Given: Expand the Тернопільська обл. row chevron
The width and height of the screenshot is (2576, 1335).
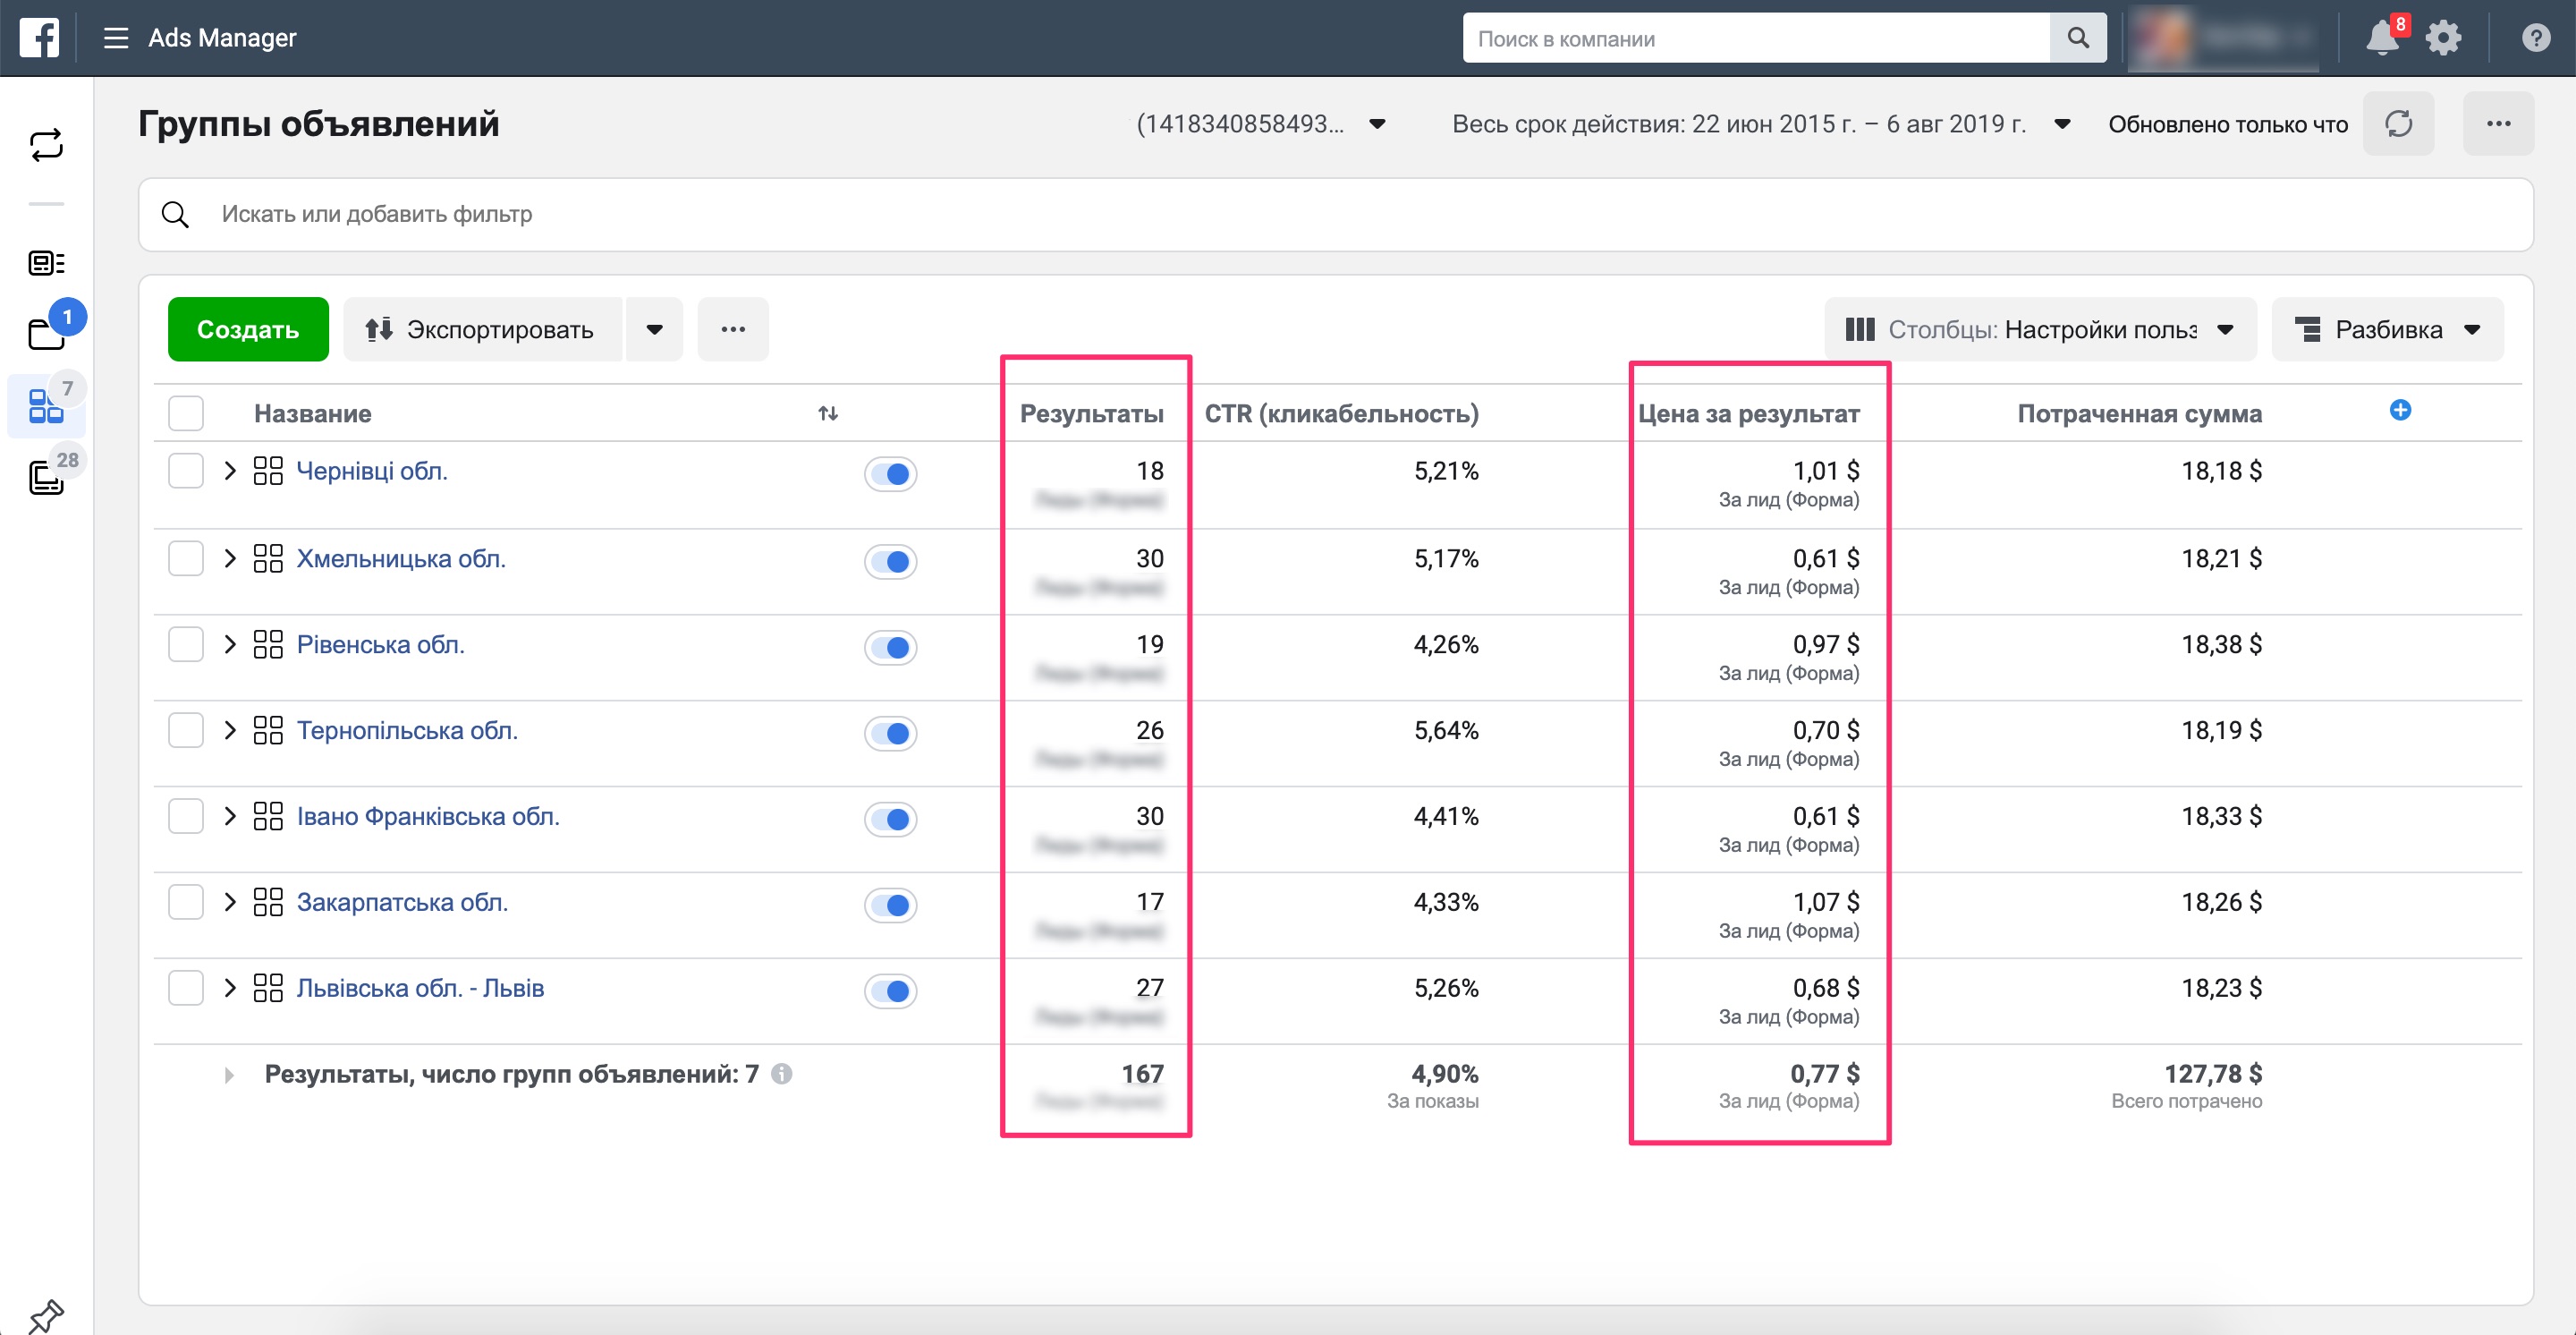Looking at the screenshot, I should click(x=230, y=731).
